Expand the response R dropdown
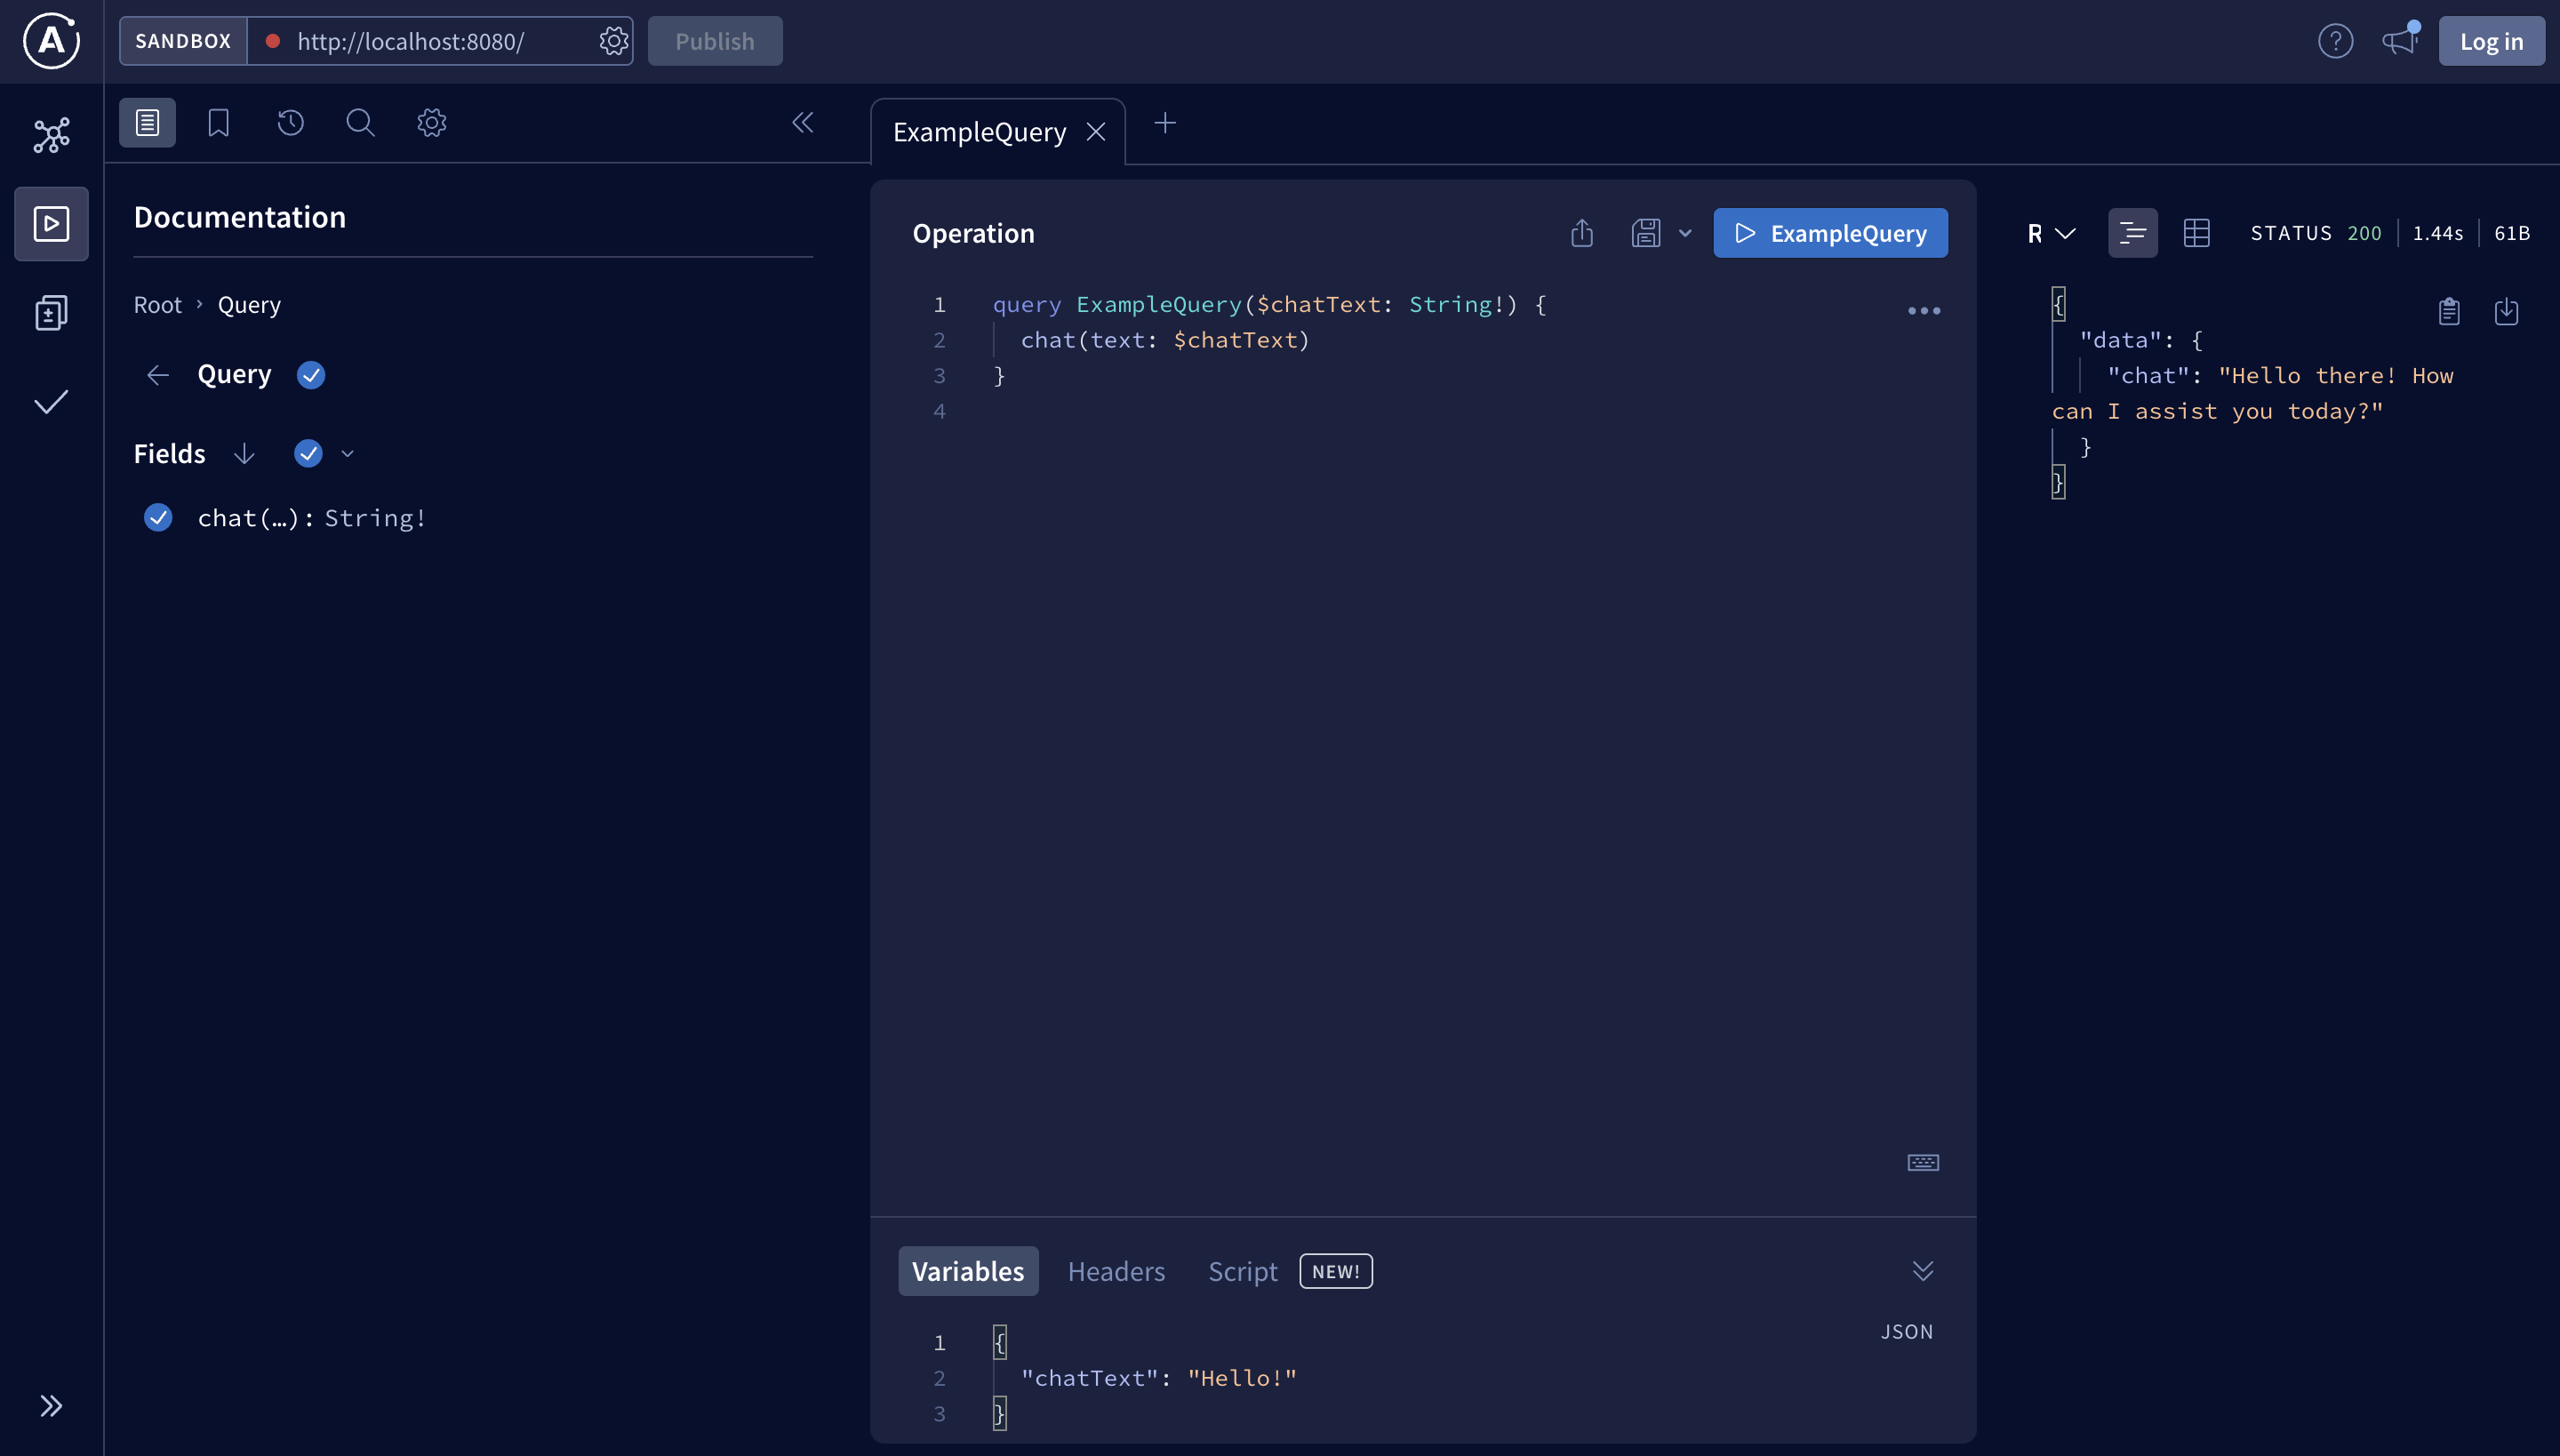 click(x=2051, y=233)
